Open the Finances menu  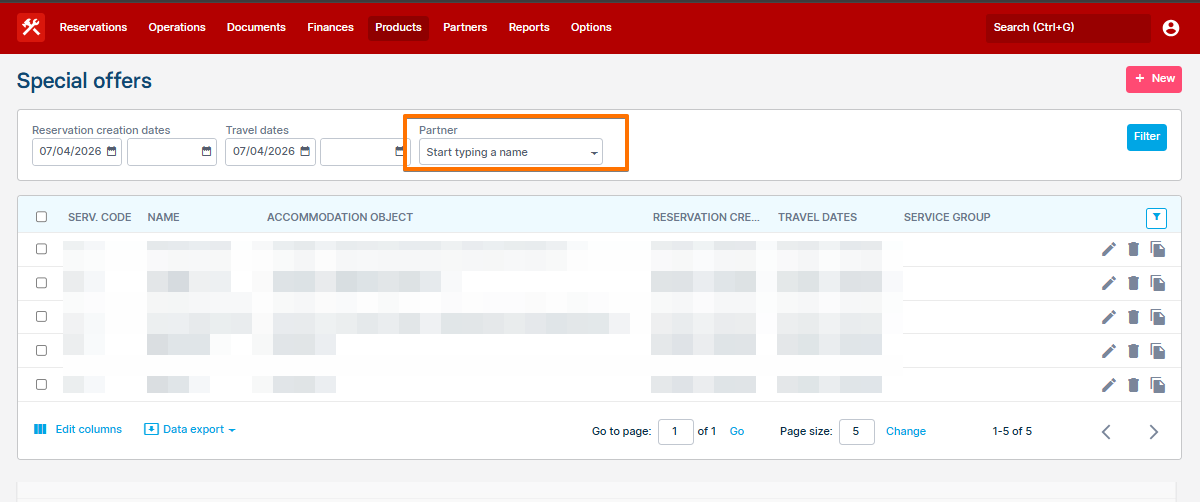pos(330,27)
